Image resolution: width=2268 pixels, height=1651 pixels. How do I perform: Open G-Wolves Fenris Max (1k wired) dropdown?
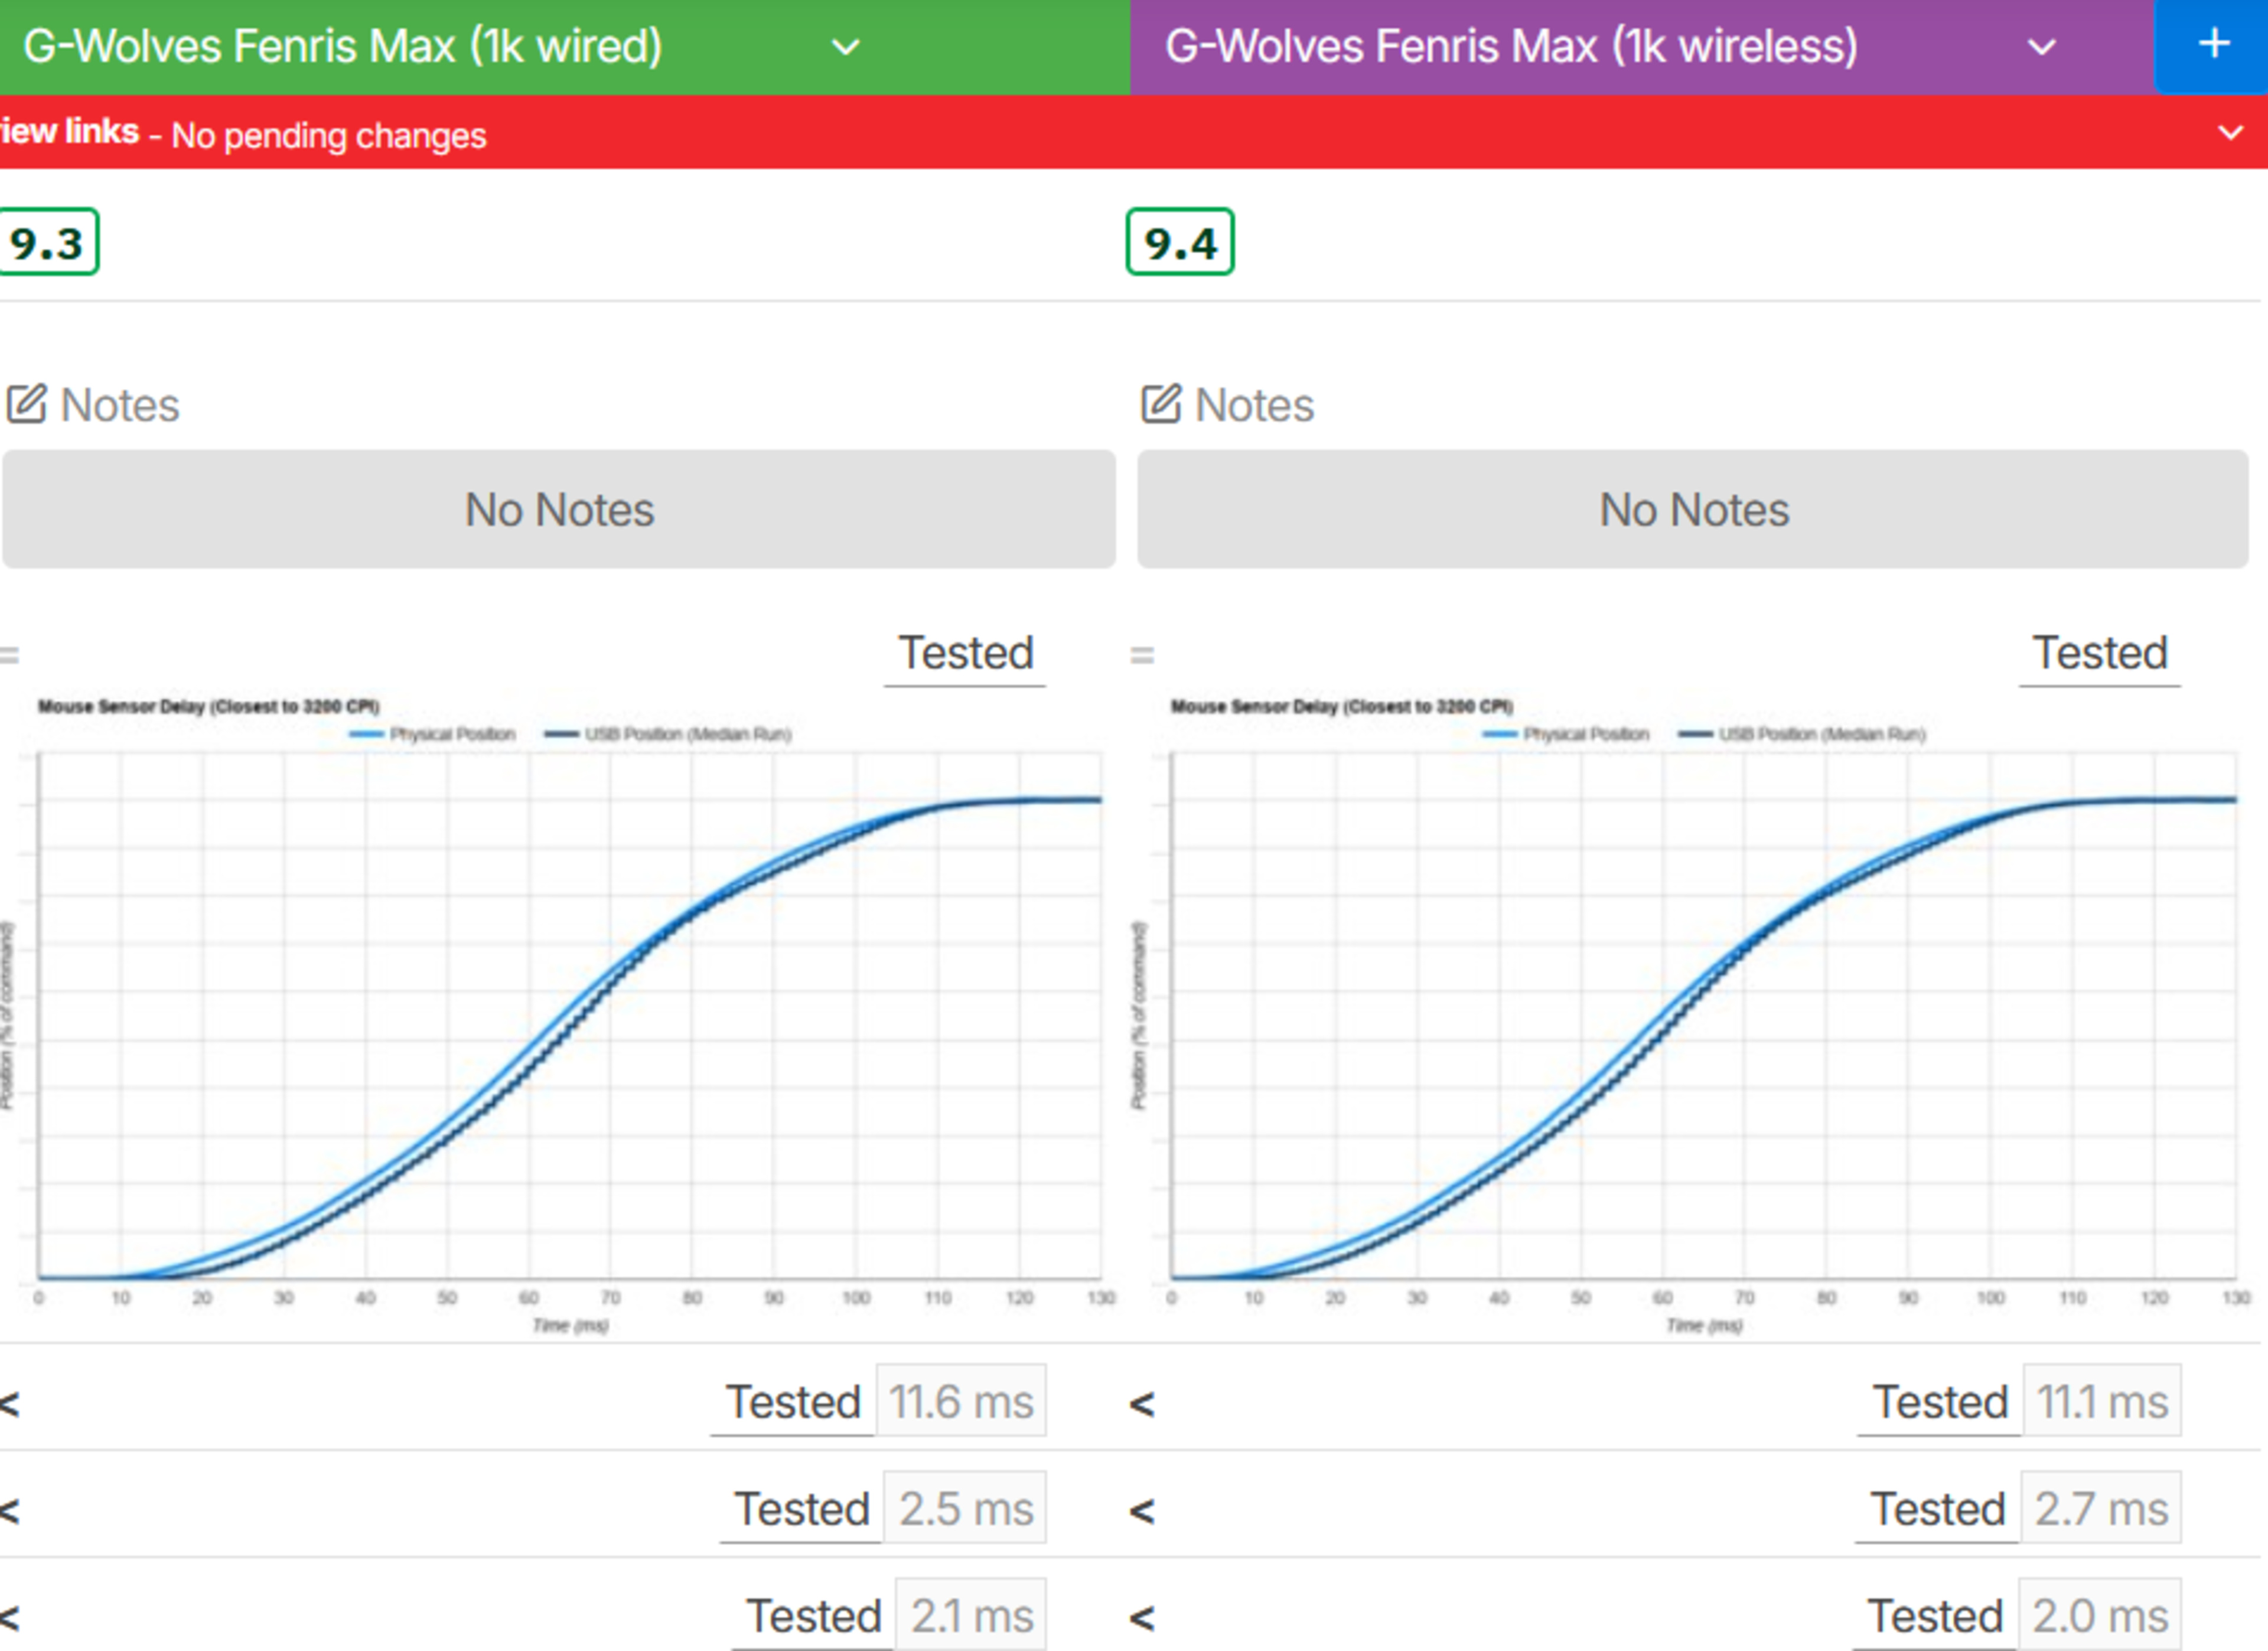pyautogui.click(x=846, y=47)
